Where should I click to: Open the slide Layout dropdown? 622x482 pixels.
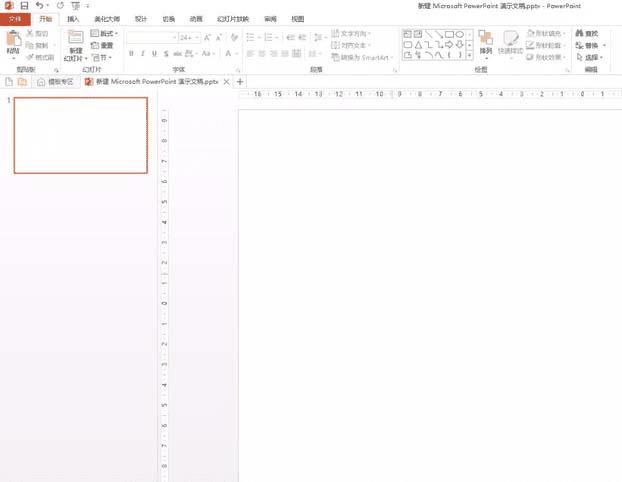pyautogui.click(x=104, y=33)
